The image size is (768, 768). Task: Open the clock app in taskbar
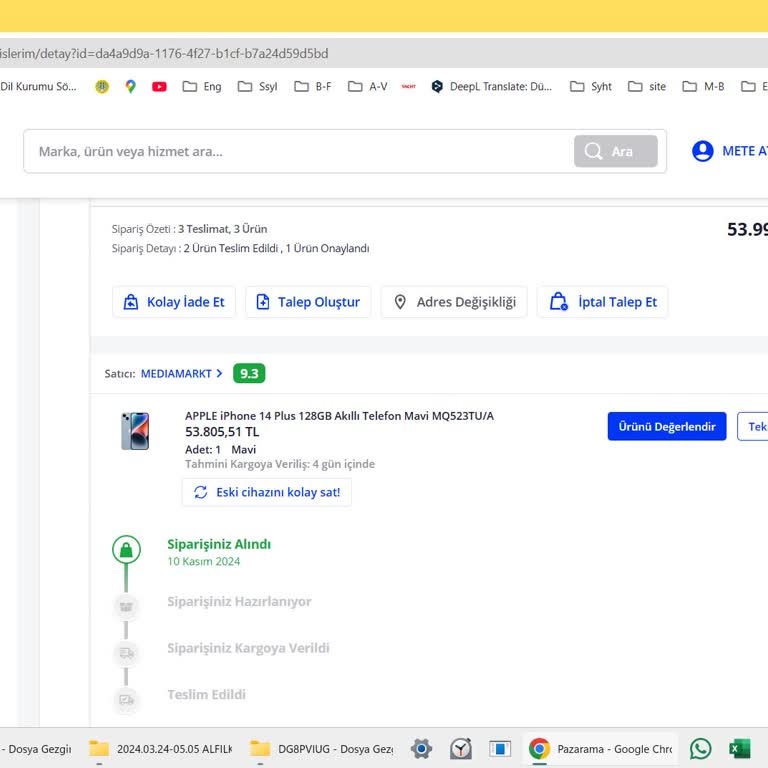pos(461,748)
